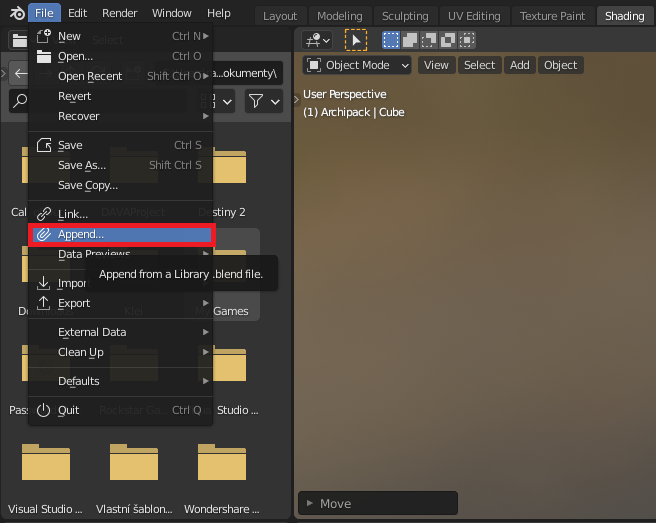Choose Subtract existing selection mode icon
Screen dimensions: 656x523
coord(429,40)
